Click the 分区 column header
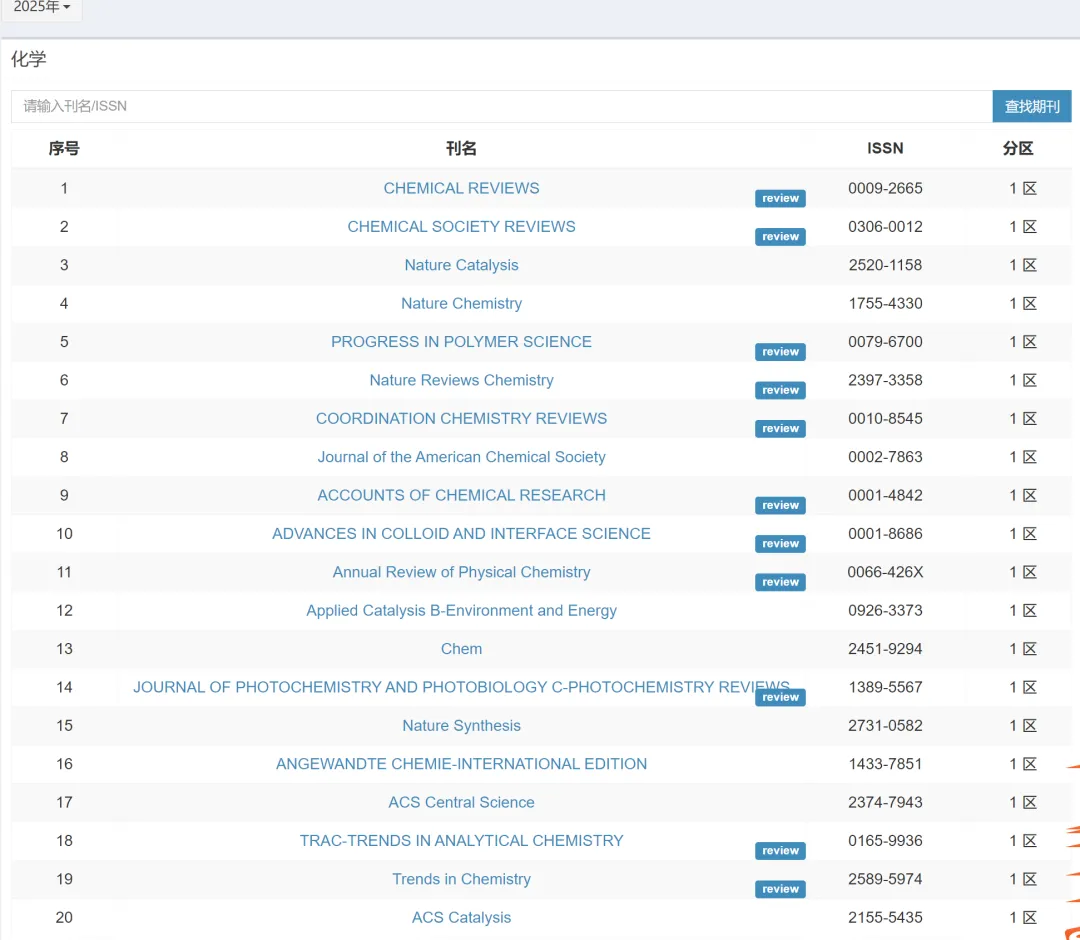 point(1018,148)
